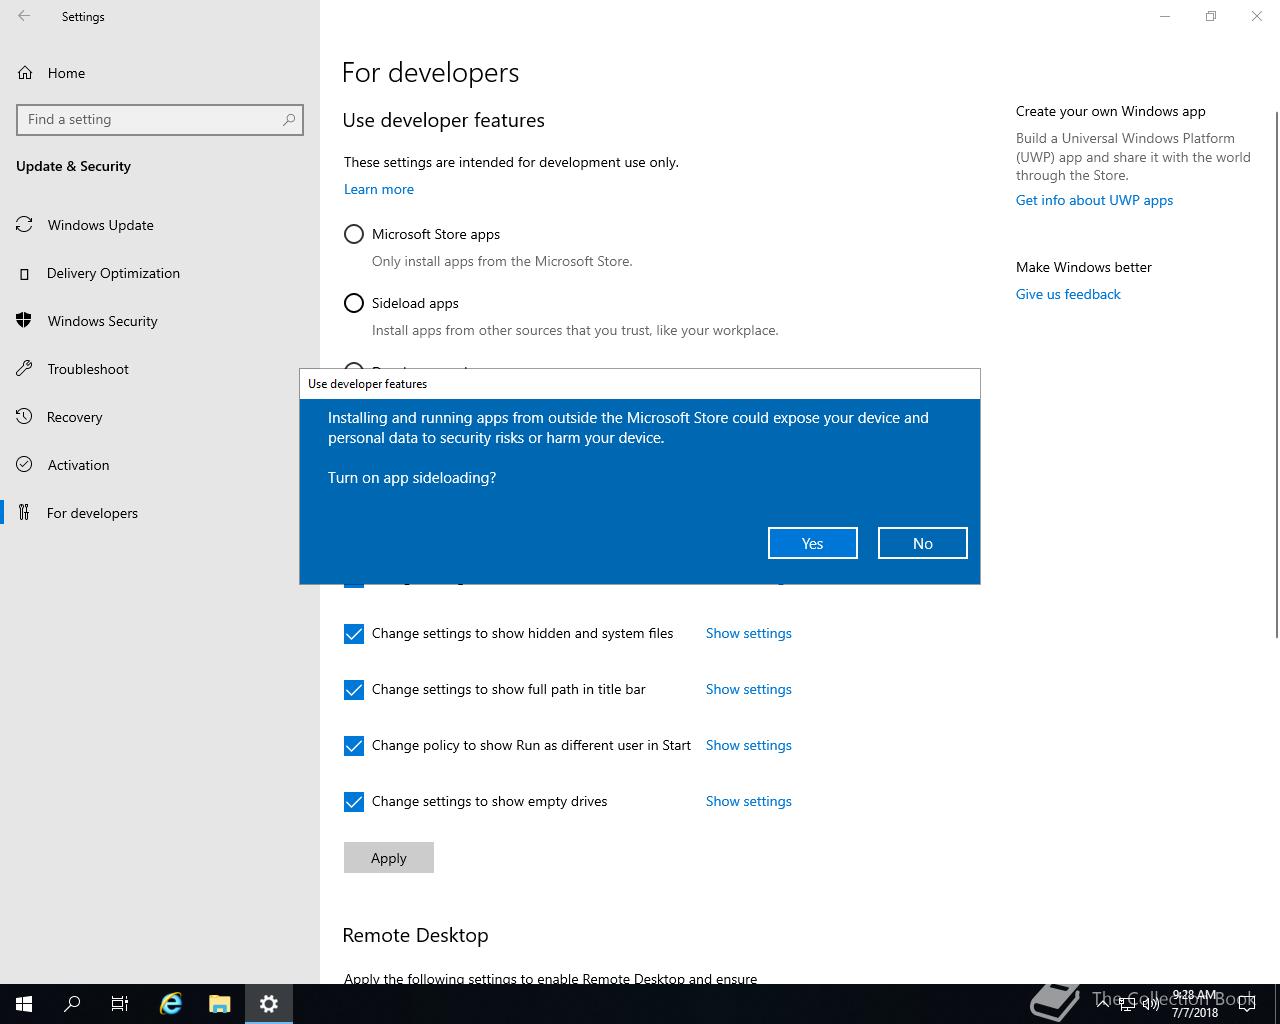The image size is (1280, 1024).
Task: Click the 'Turn on app sideloading?' text
Action: [x=412, y=478]
